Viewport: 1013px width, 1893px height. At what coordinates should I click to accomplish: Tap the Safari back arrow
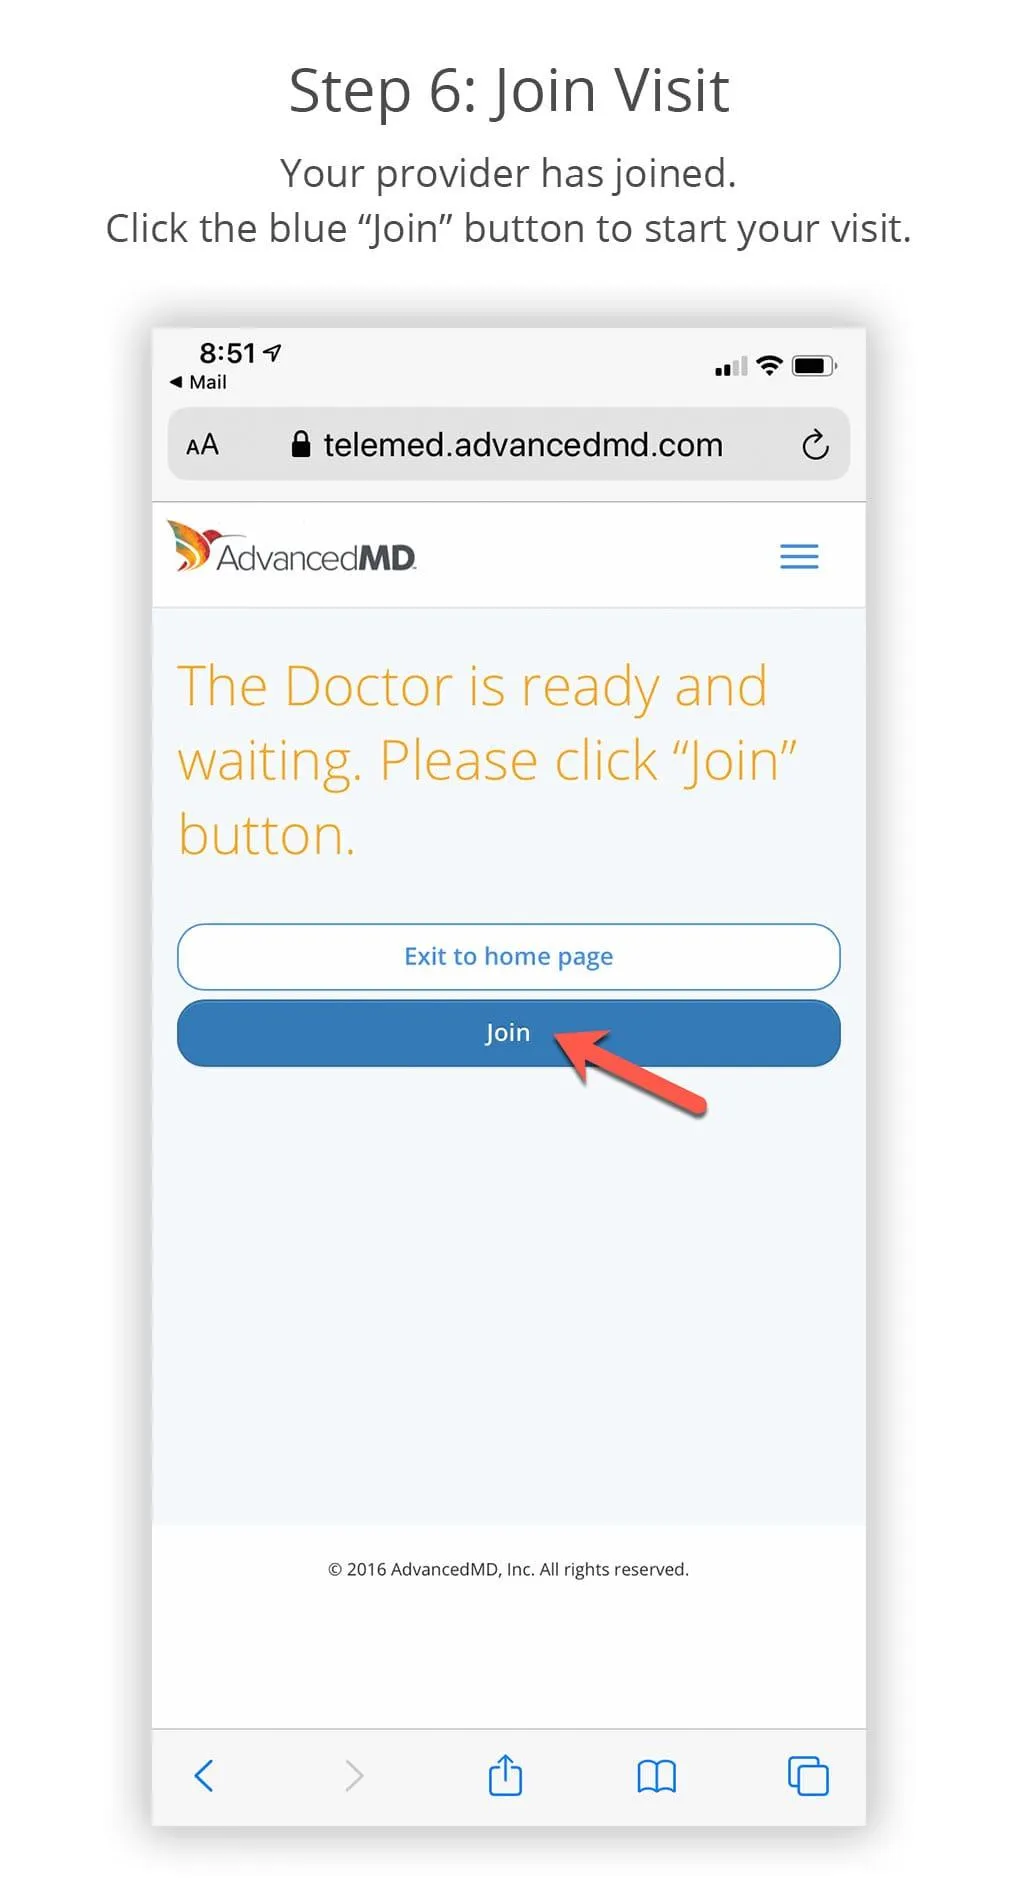(204, 1776)
